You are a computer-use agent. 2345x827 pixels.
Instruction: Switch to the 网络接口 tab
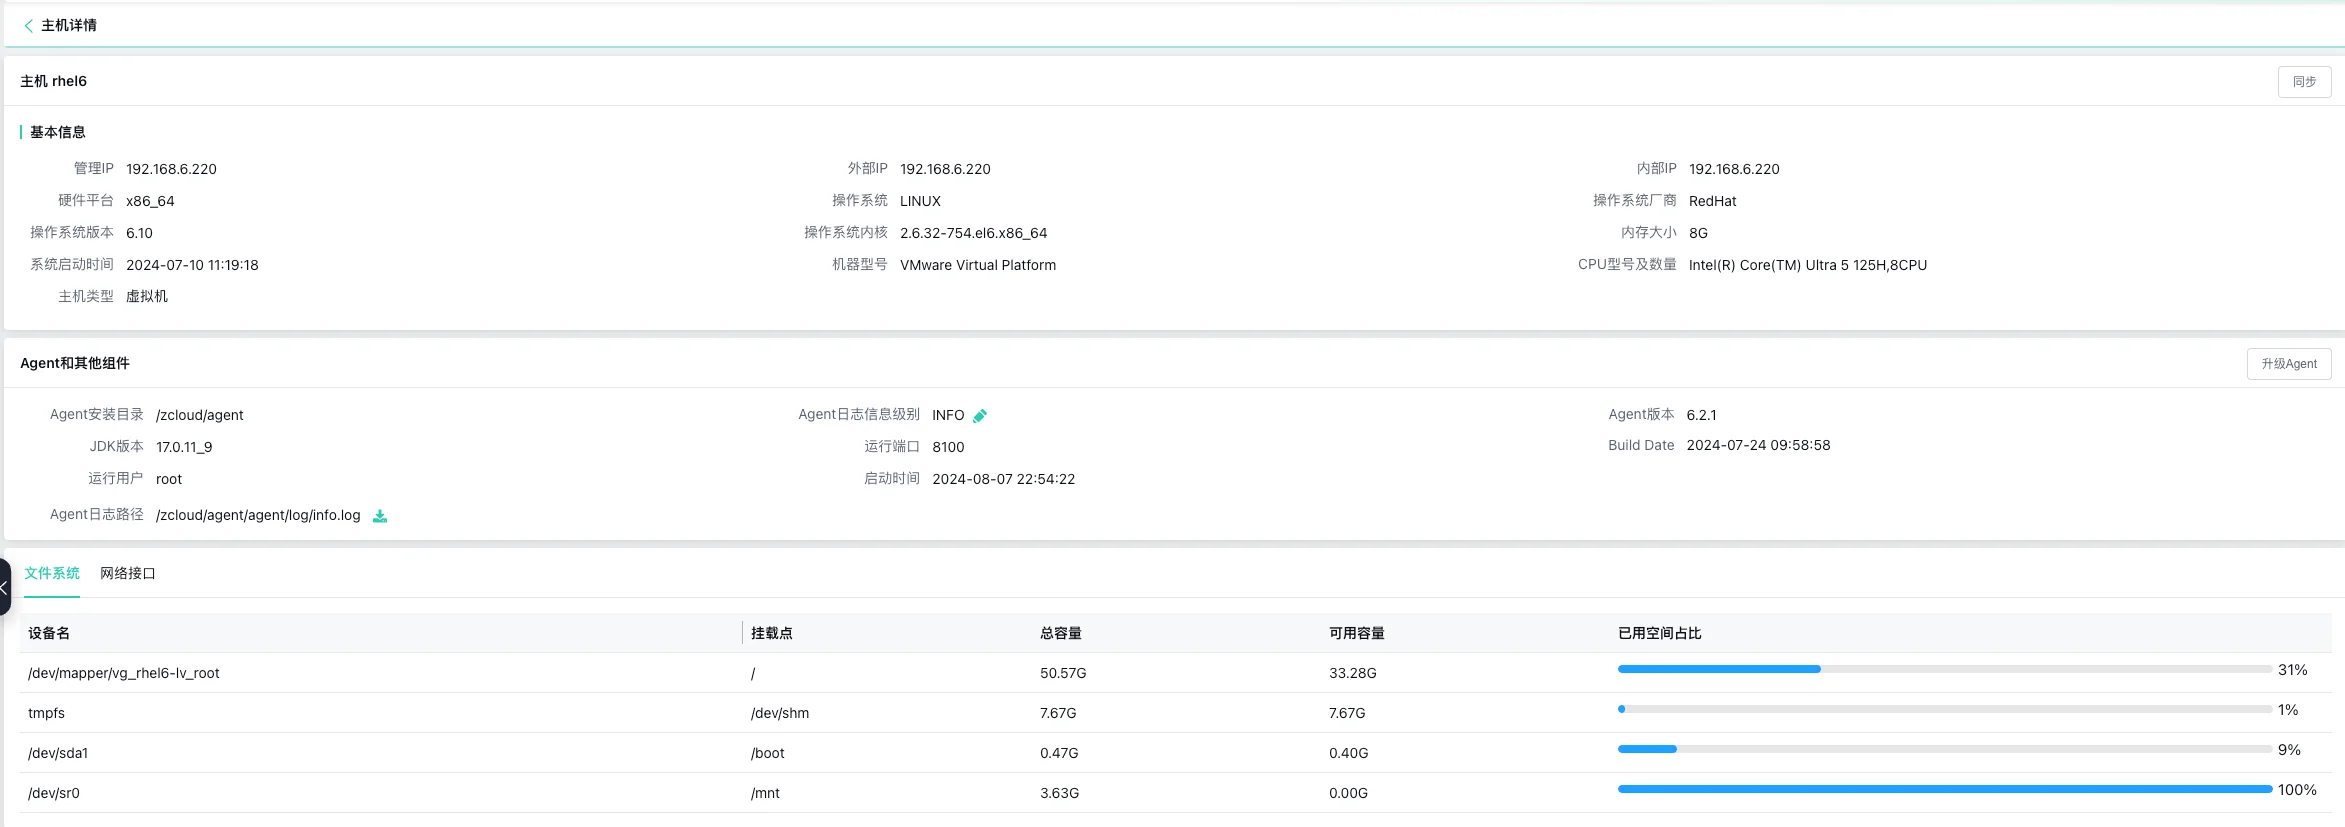tap(127, 574)
